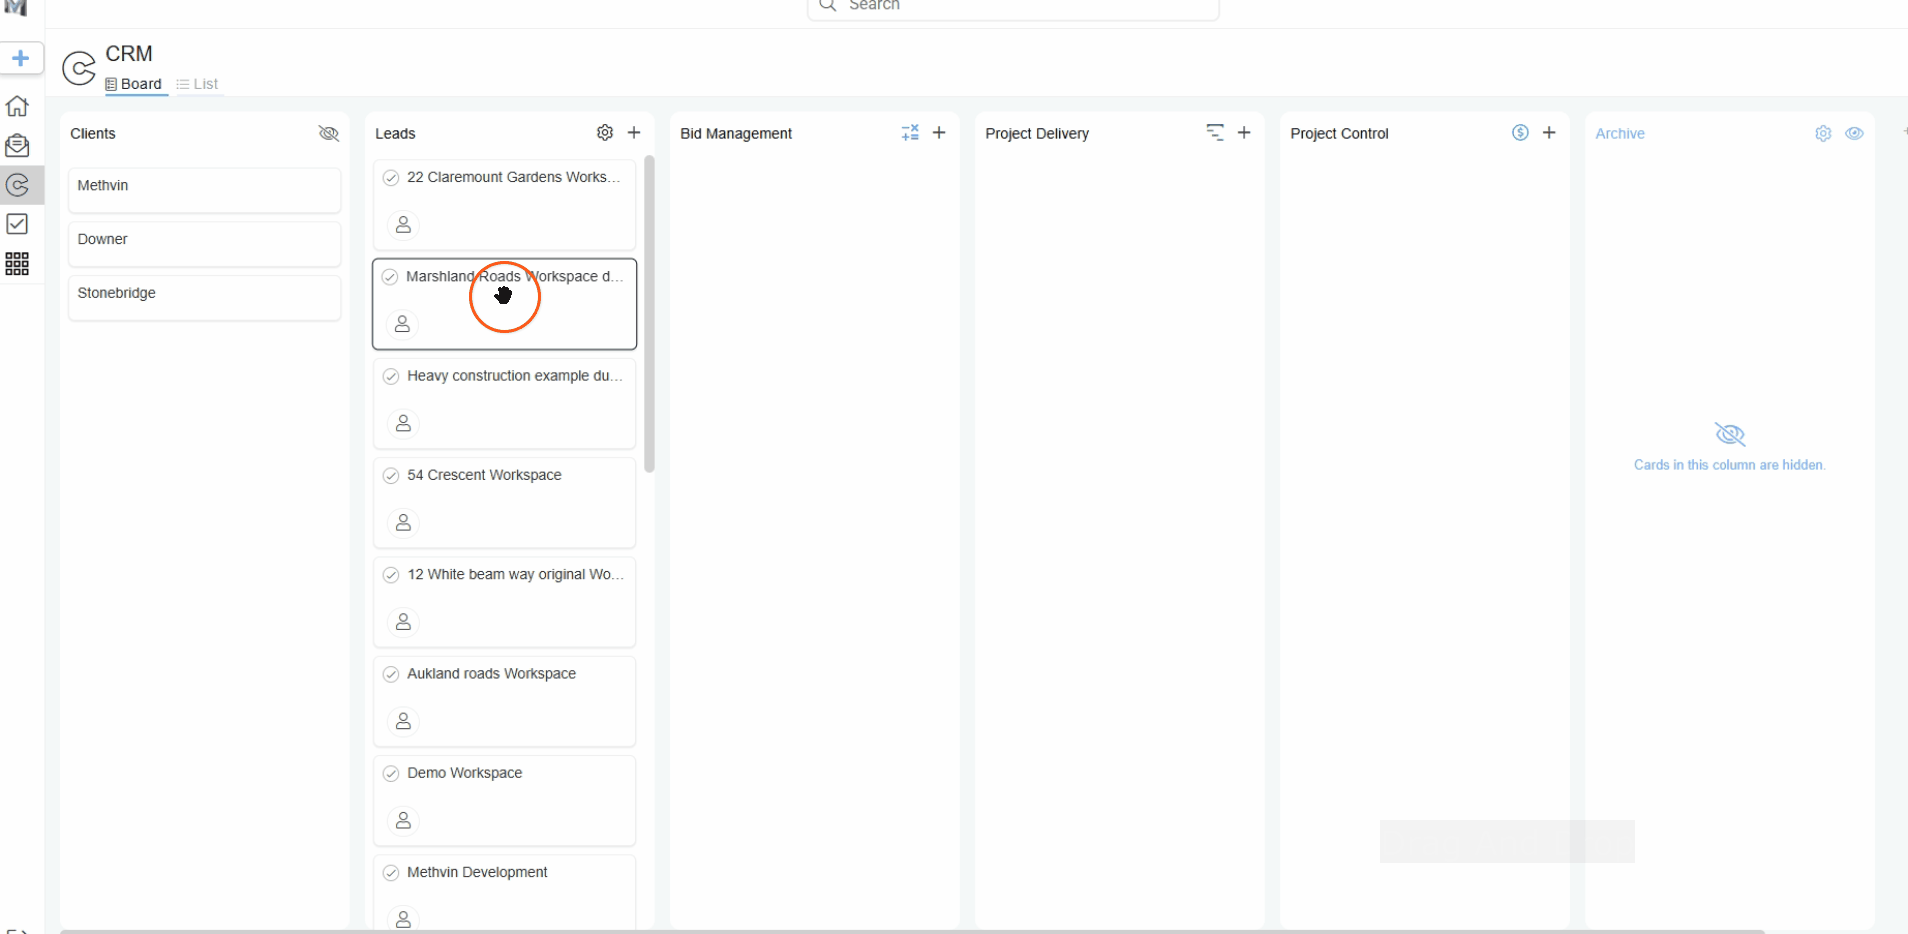Click assignee icon on 54 Crescent Workspace card
This screenshot has width=1908, height=934.
[403, 523]
